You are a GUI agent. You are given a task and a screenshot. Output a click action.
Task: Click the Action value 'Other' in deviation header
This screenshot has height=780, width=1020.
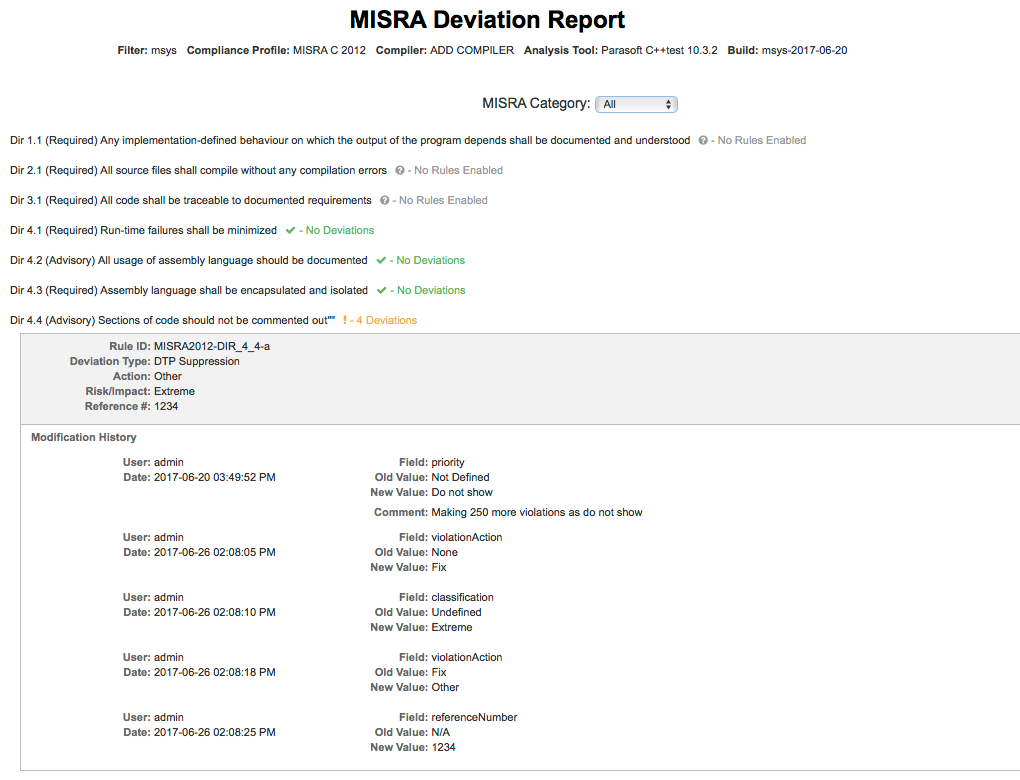168,376
